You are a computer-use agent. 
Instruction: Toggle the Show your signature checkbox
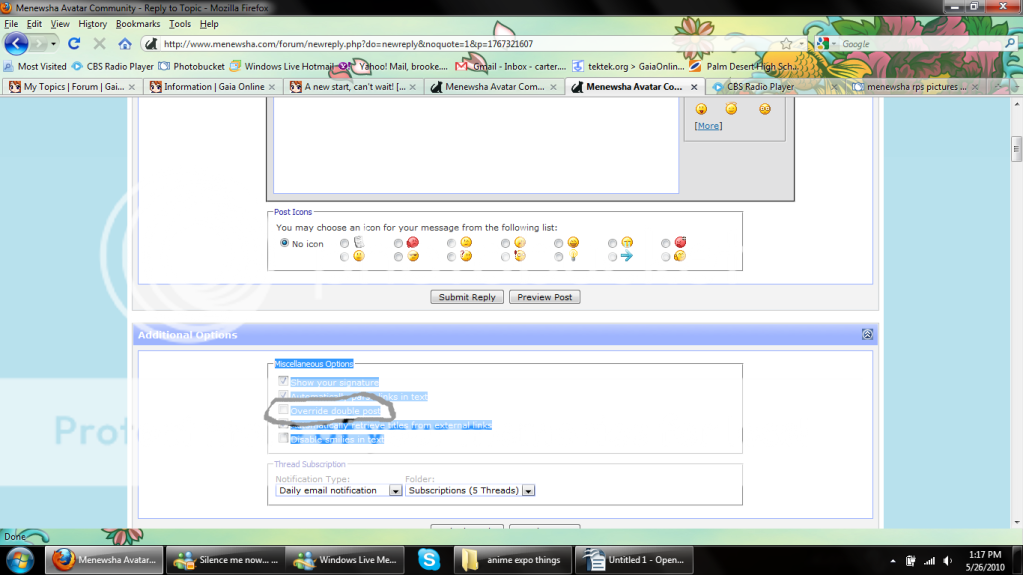pos(285,382)
